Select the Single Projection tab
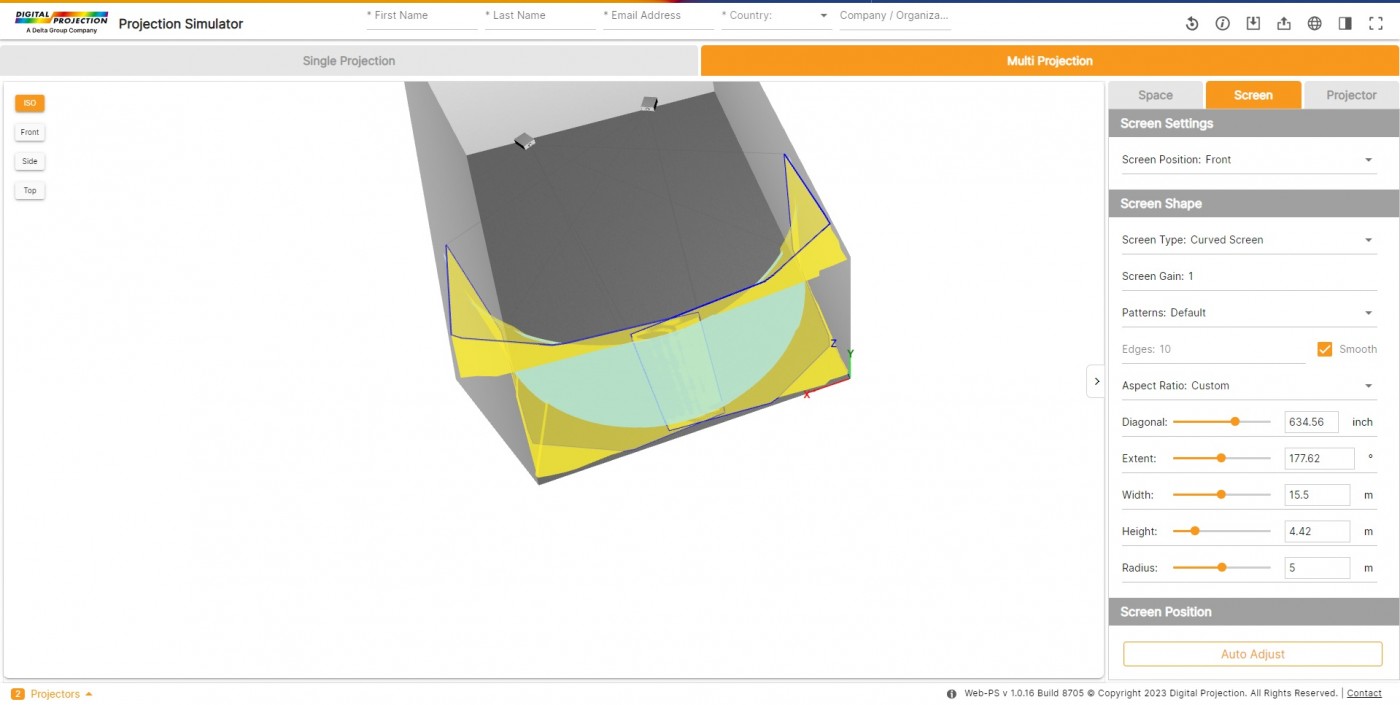The image size is (1400, 705). pyautogui.click(x=349, y=61)
